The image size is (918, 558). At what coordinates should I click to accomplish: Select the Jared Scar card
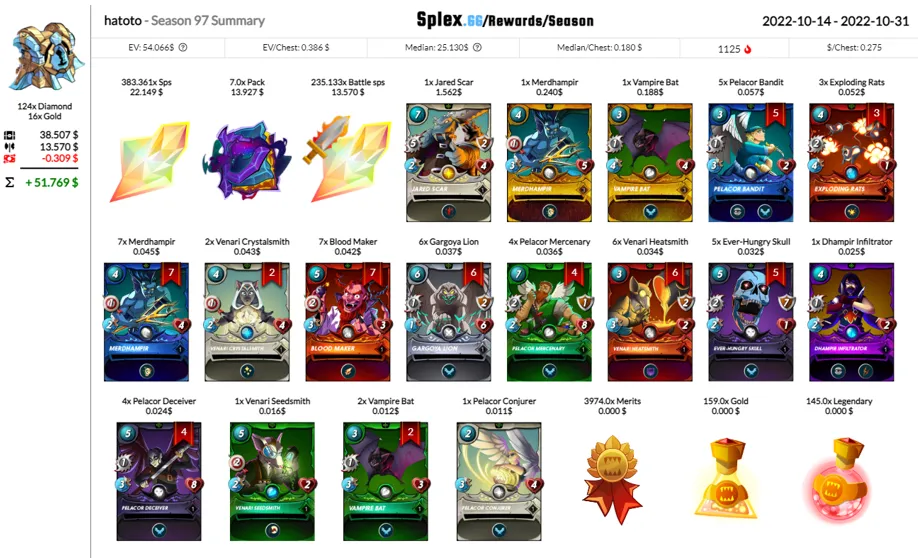(x=448, y=163)
